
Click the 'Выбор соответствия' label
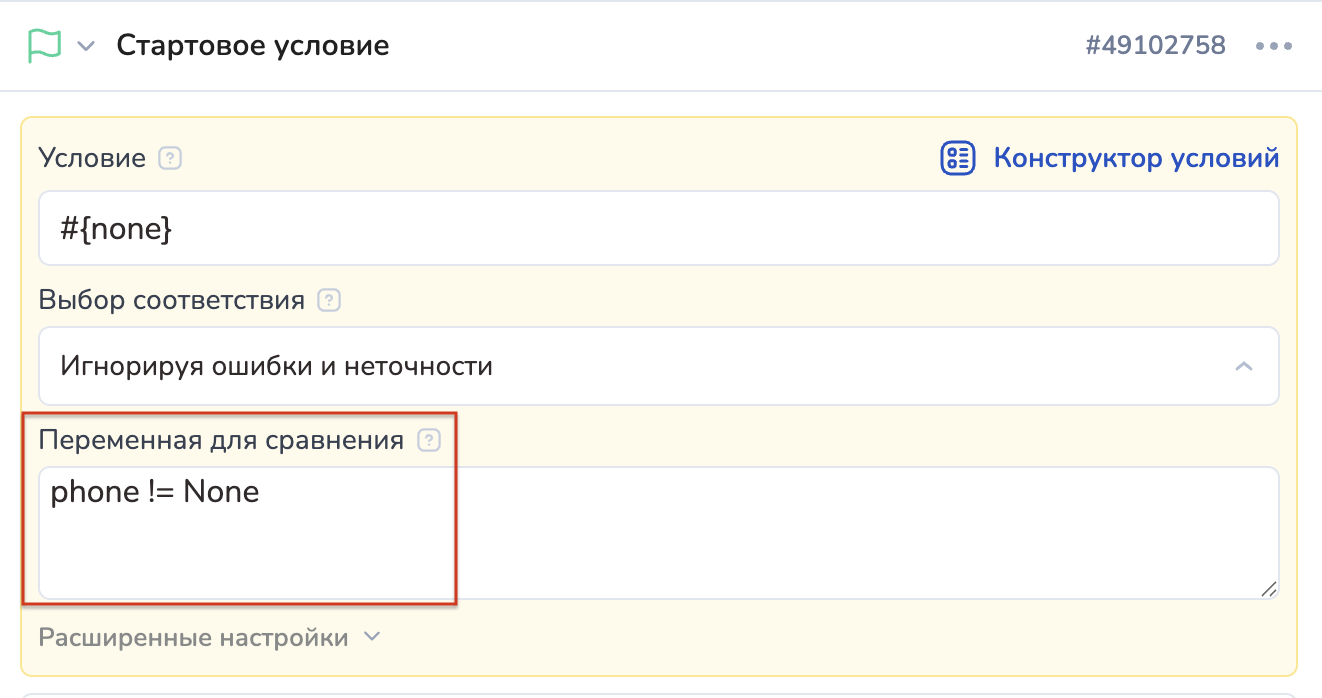171,300
